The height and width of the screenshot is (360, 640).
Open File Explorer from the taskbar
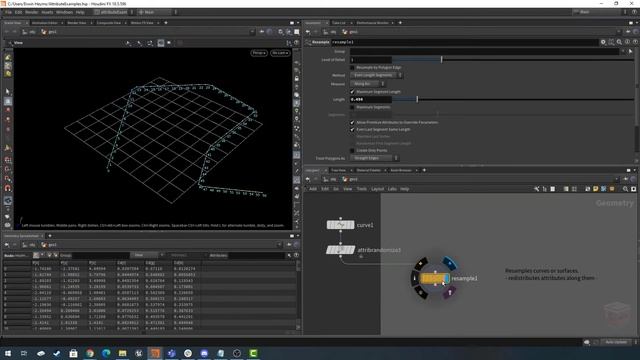[x=122, y=353]
